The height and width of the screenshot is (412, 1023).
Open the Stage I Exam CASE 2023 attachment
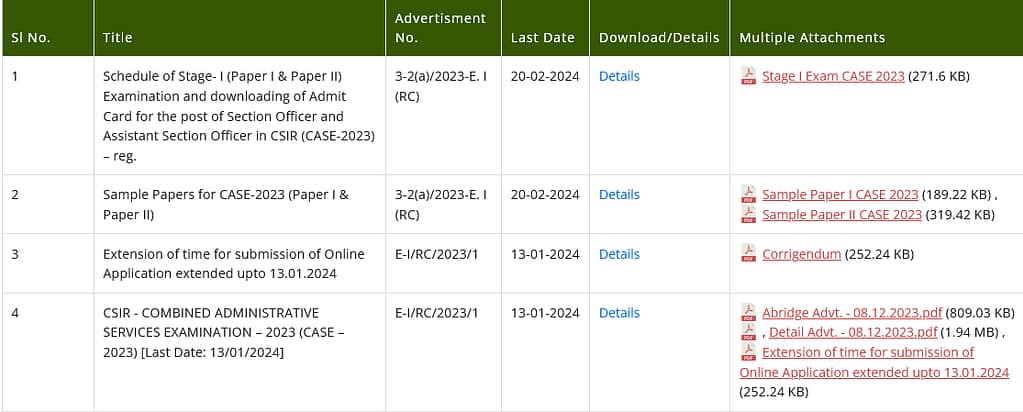[x=833, y=76]
